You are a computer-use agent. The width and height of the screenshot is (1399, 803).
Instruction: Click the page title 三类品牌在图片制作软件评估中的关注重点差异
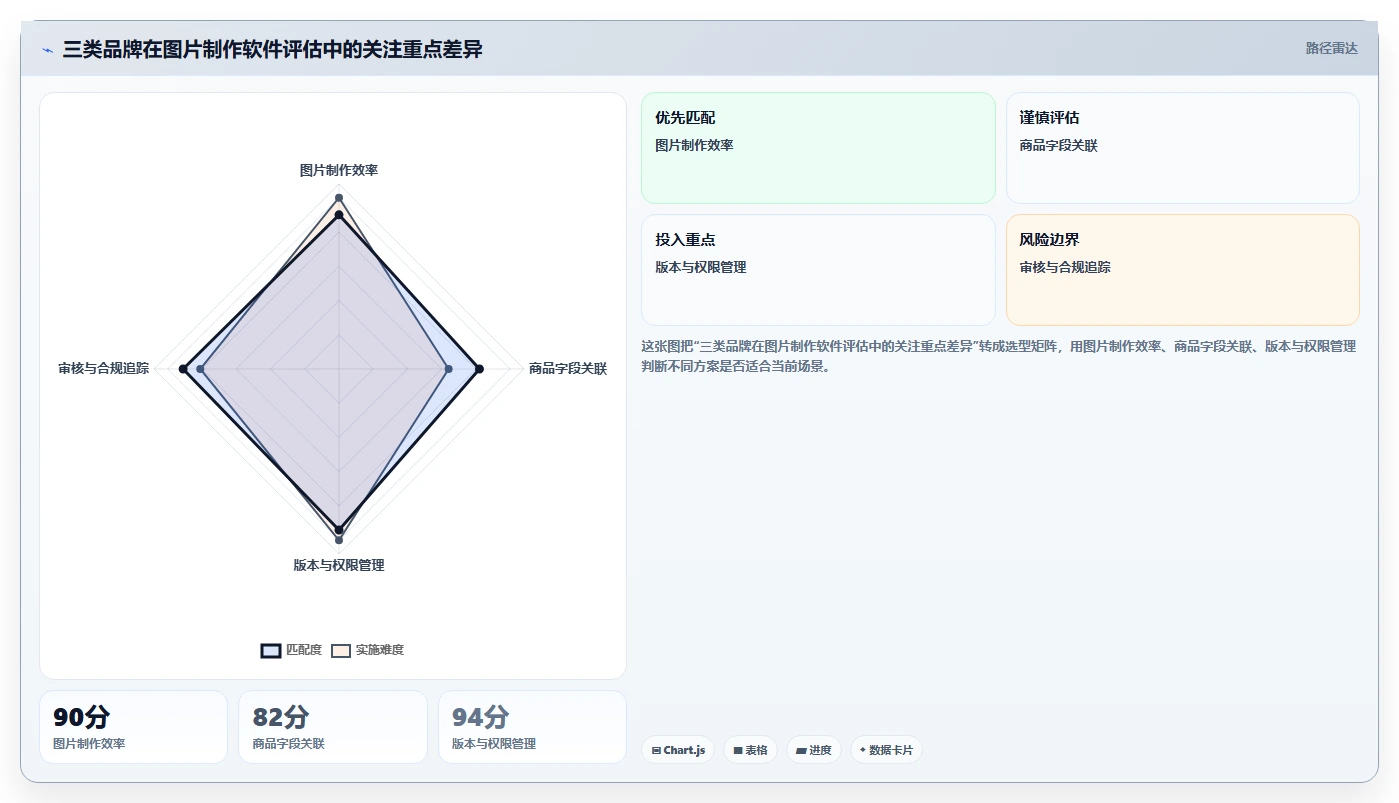pos(272,49)
